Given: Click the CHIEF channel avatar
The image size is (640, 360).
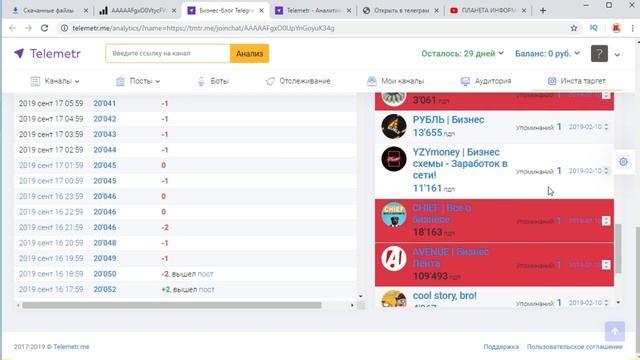Looking at the screenshot, I should 394,214.
